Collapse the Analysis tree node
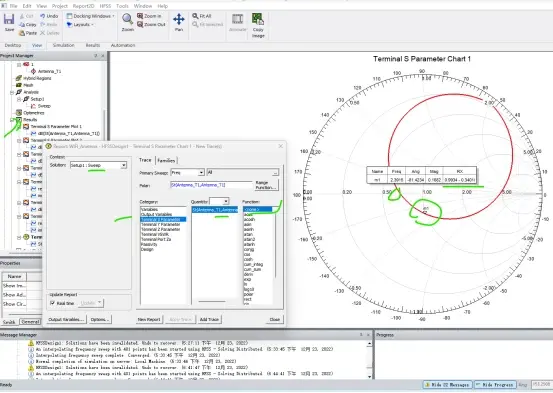This screenshot has height=393, width=553. tap(12, 92)
